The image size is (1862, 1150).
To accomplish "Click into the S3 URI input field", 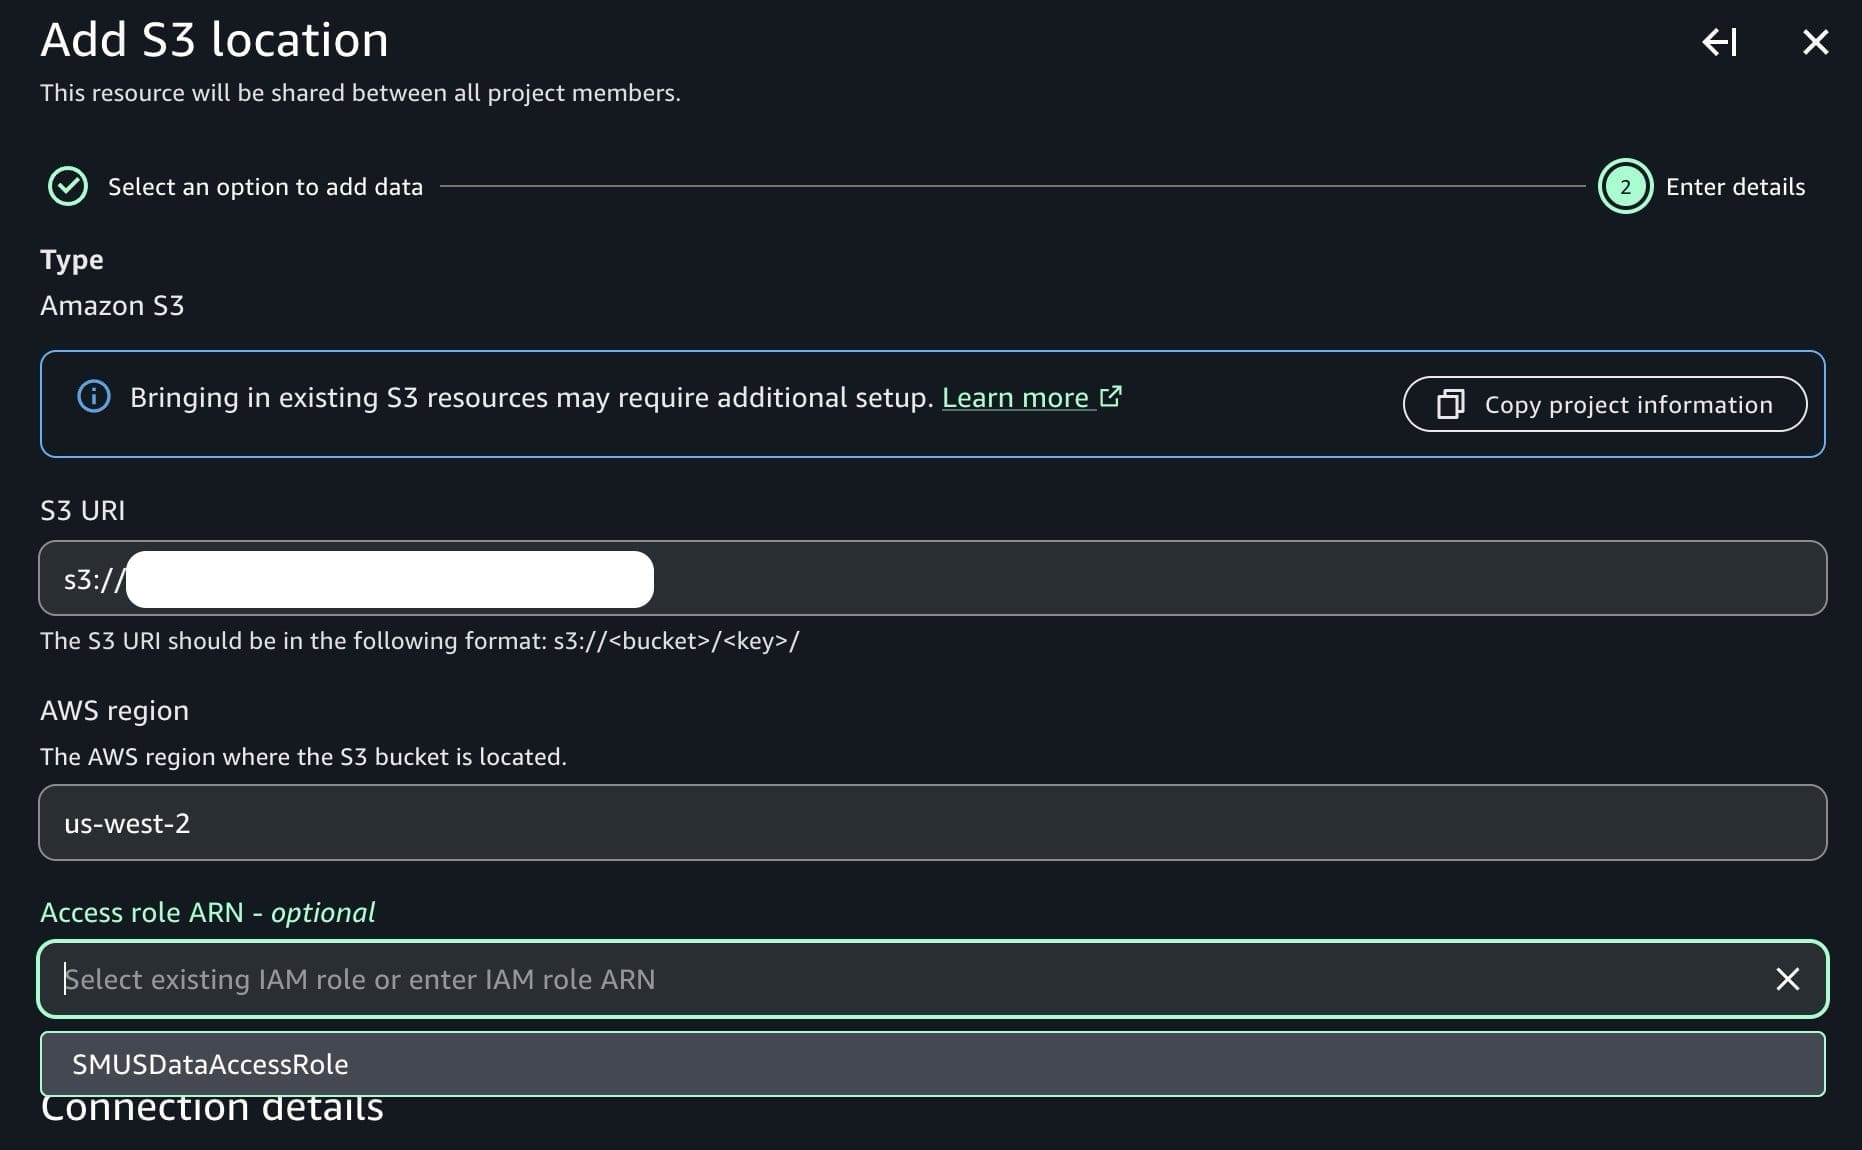I will point(1200,578).
